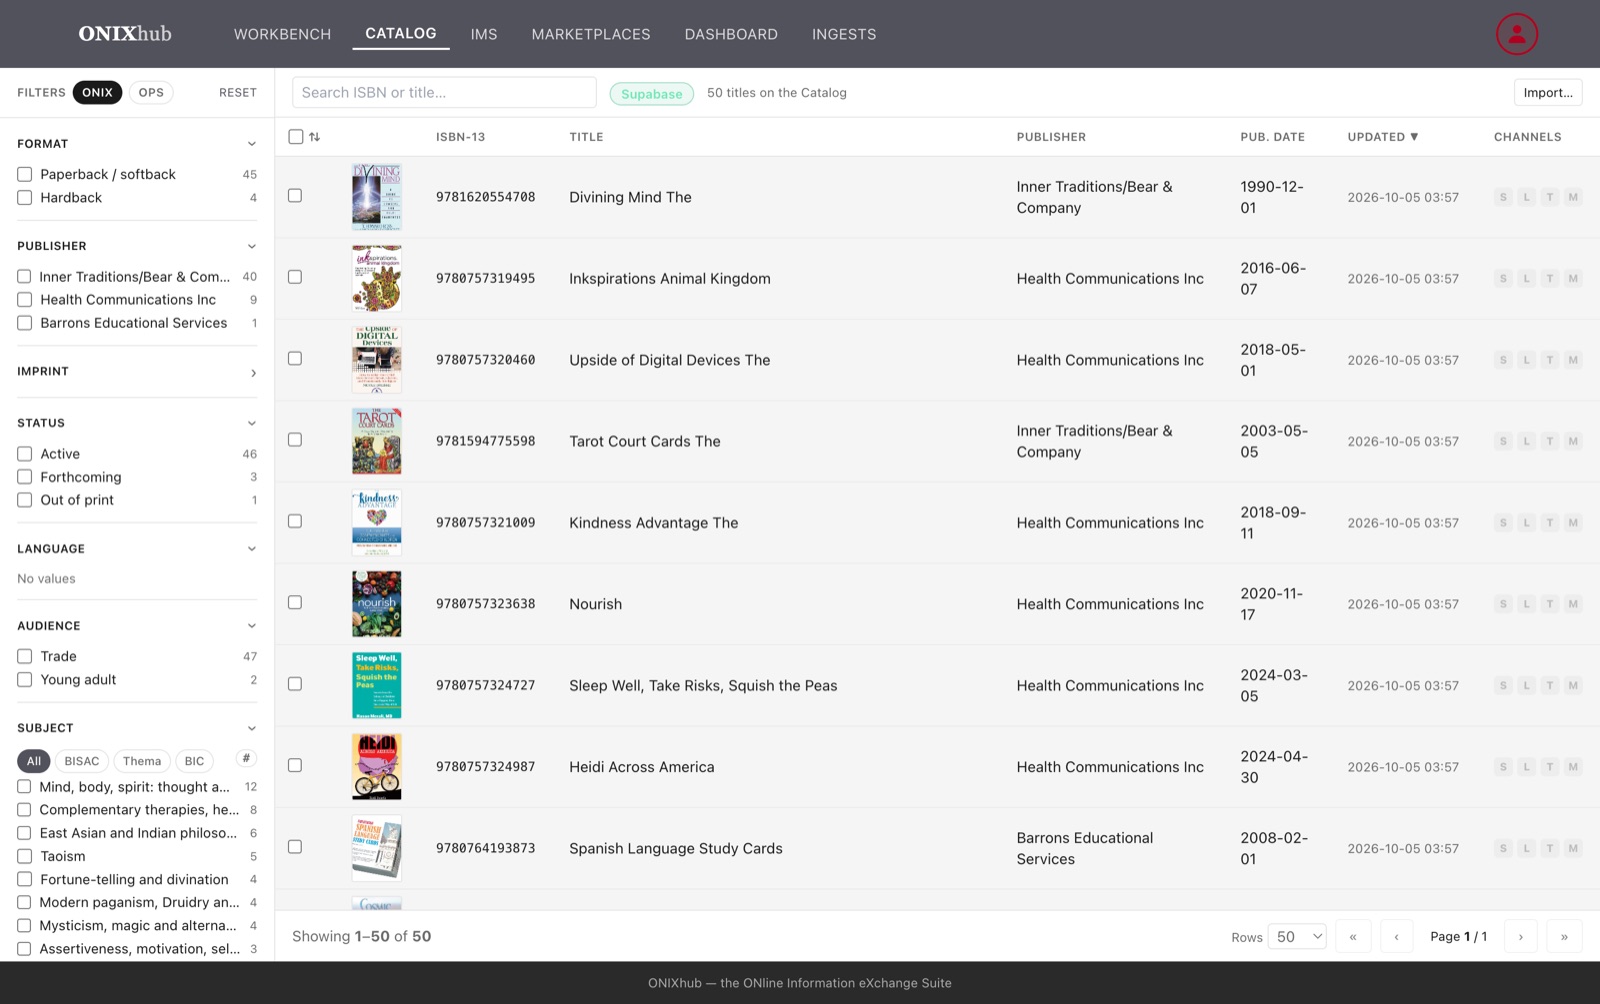Expand the Imprint filter section

(x=253, y=373)
